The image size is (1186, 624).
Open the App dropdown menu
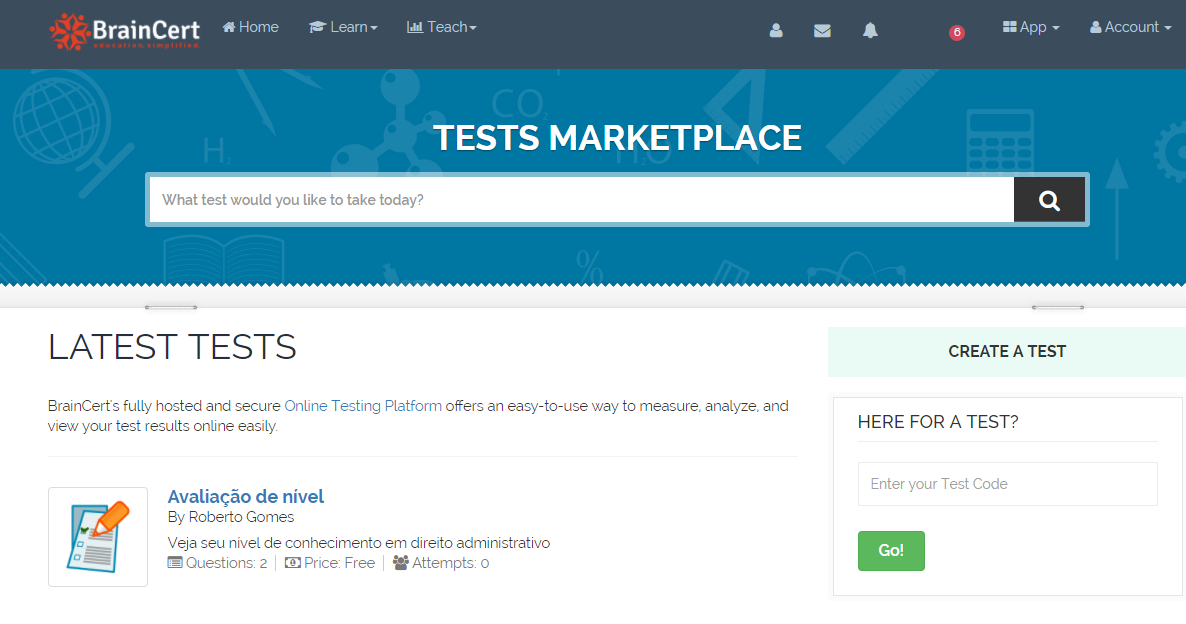pyautogui.click(x=1031, y=28)
